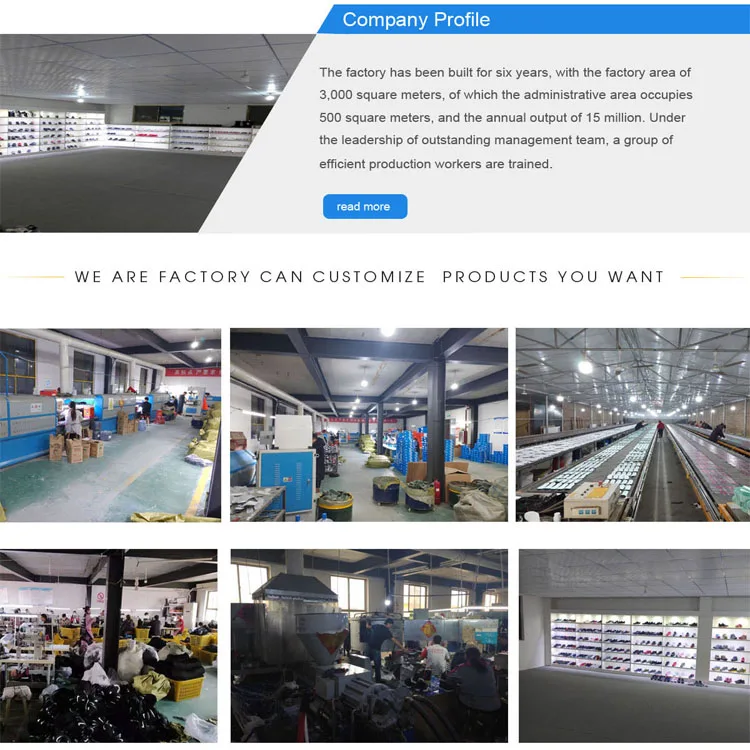Click the blue 'read more' button

[365, 207]
